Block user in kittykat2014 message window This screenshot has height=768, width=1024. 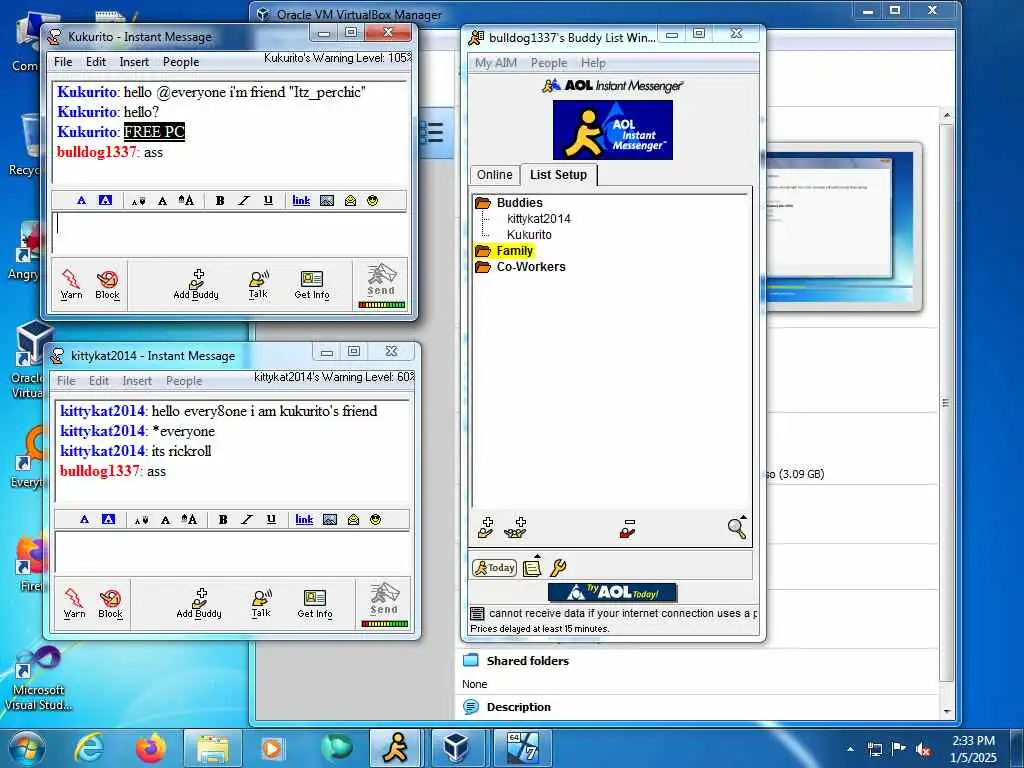click(x=110, y=603)
